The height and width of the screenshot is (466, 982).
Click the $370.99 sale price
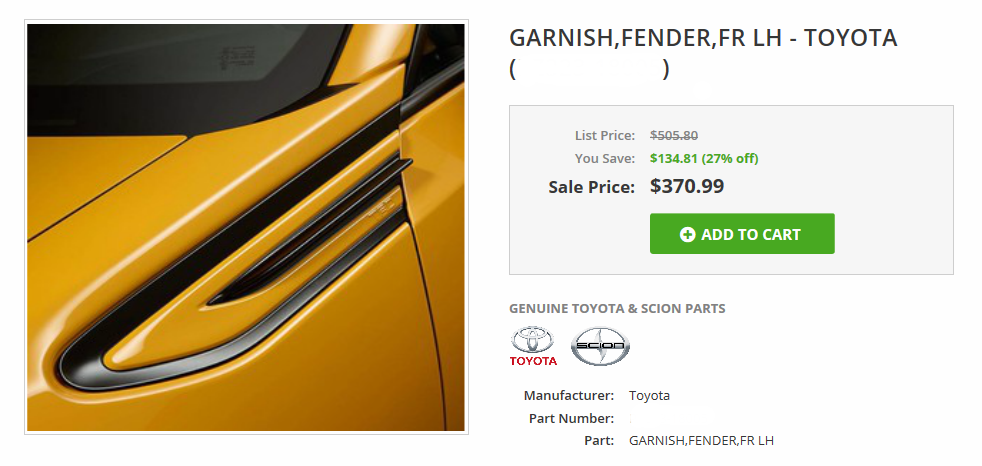pyautogui.click(x=687, y=186)
